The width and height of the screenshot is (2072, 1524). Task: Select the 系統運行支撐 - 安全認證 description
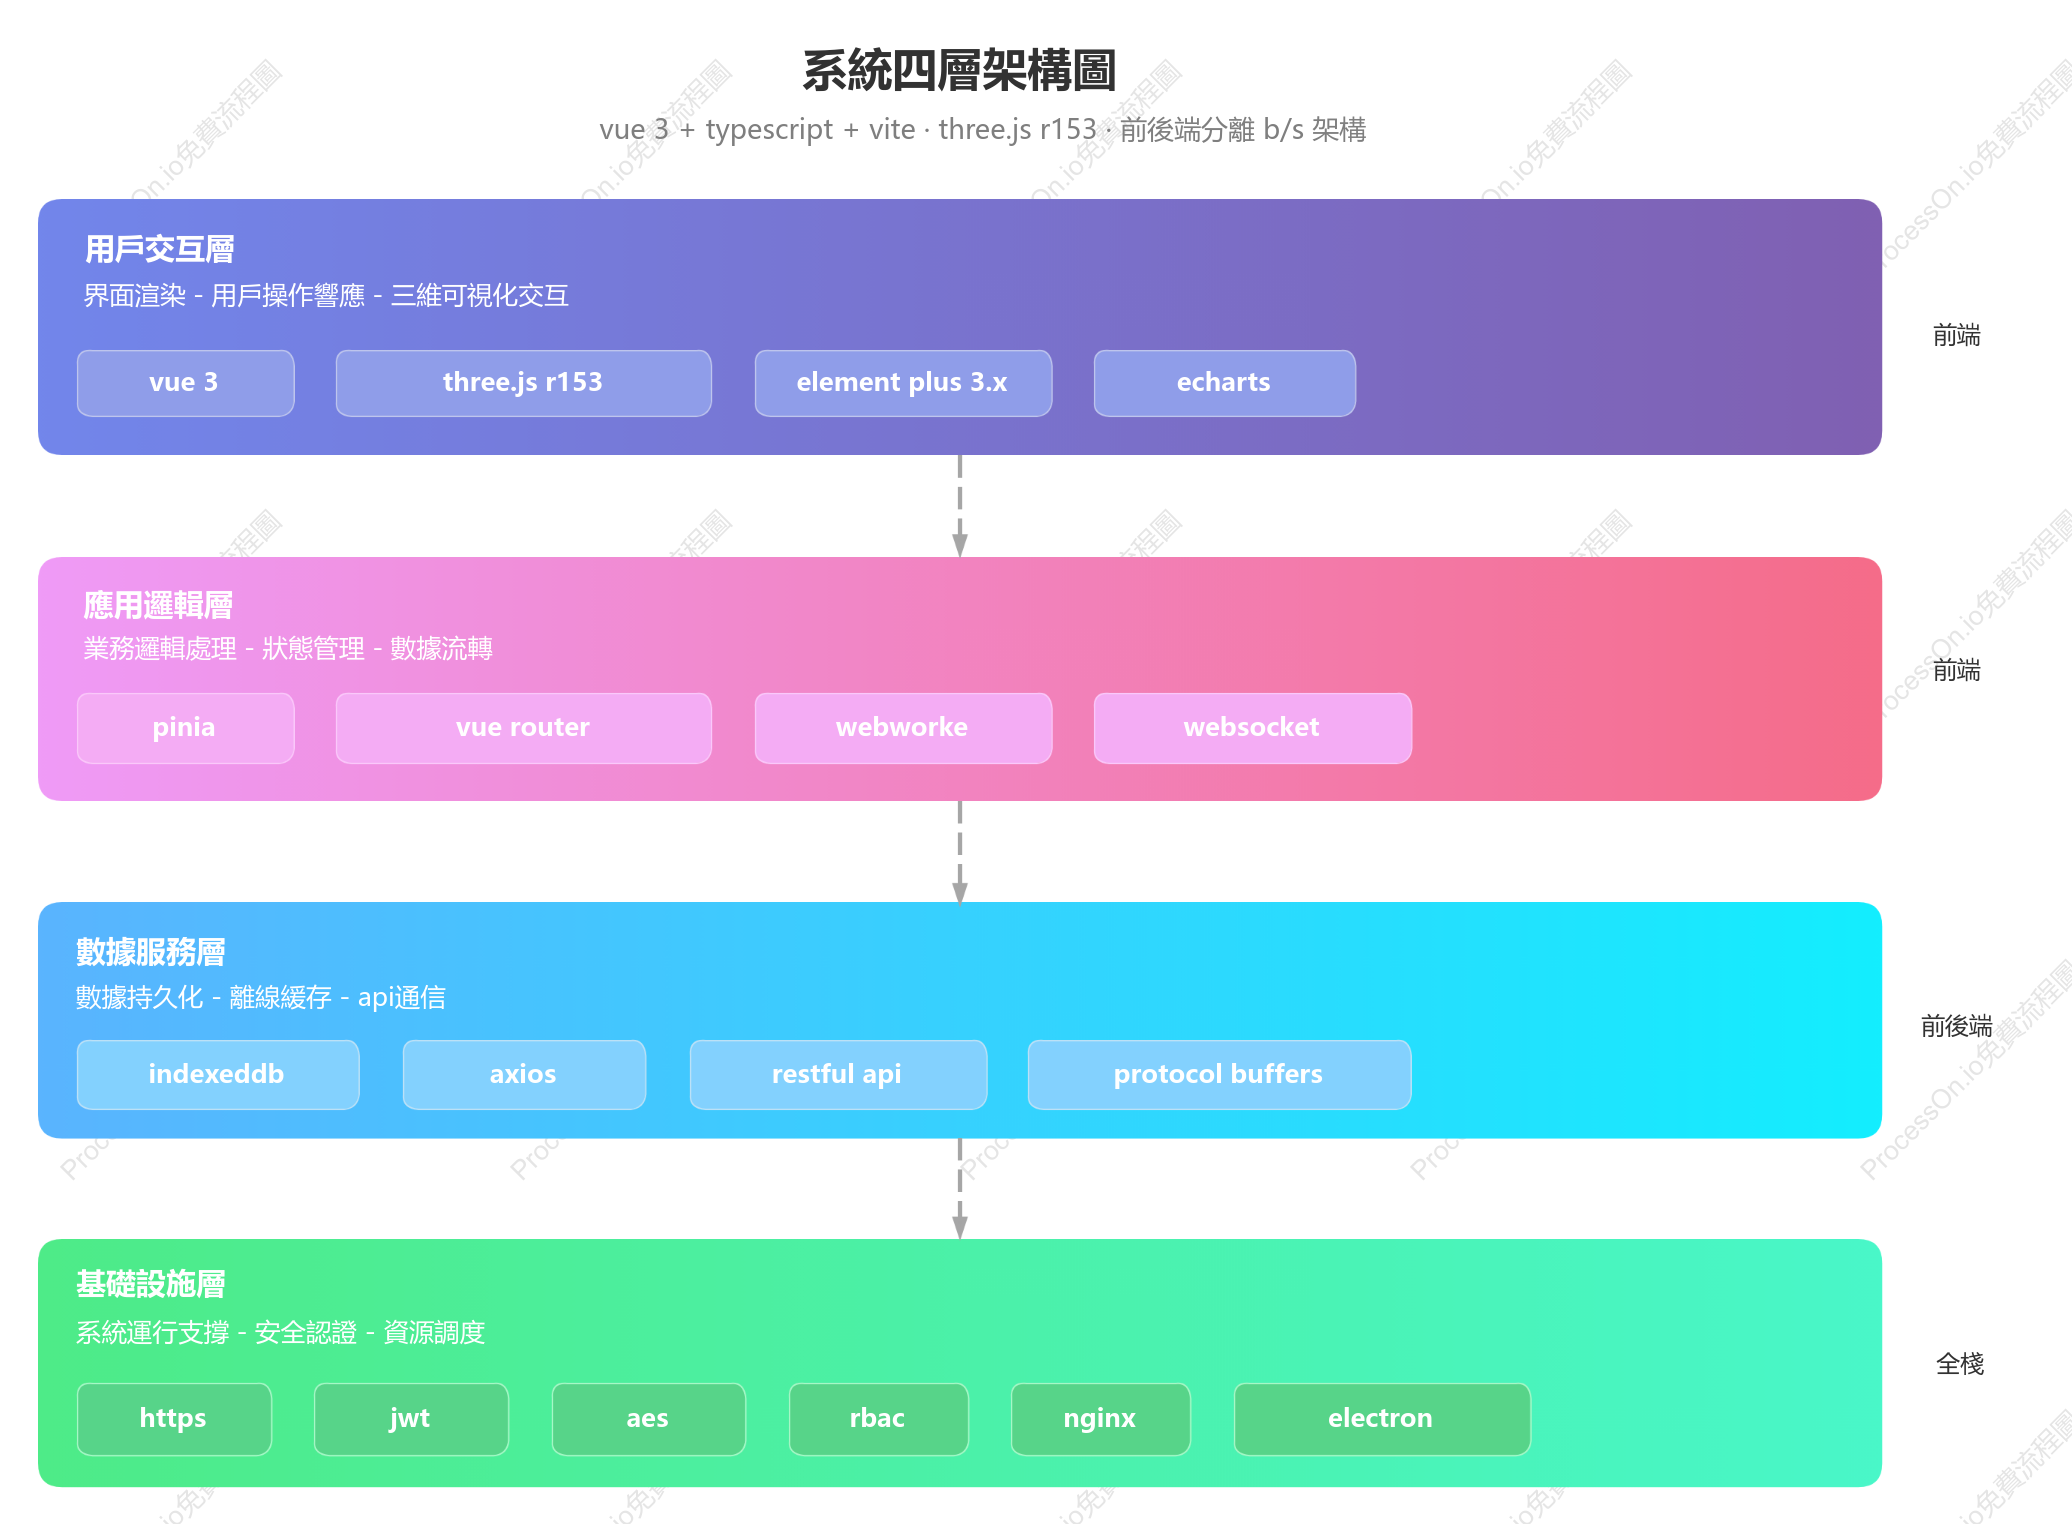tap(281, 1333)
